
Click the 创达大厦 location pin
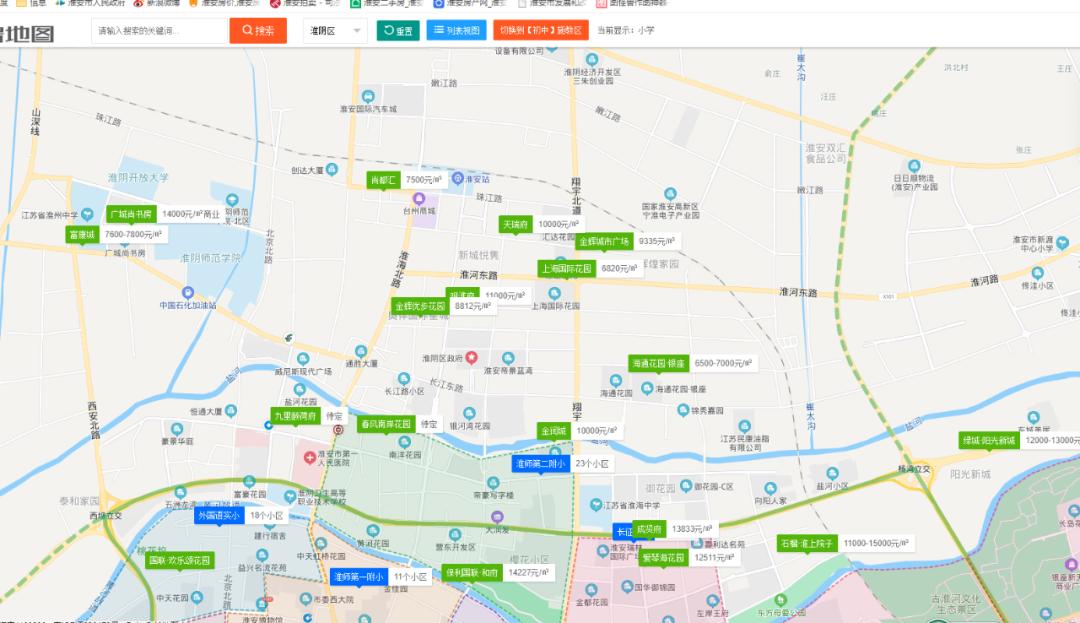pos(332,169)
